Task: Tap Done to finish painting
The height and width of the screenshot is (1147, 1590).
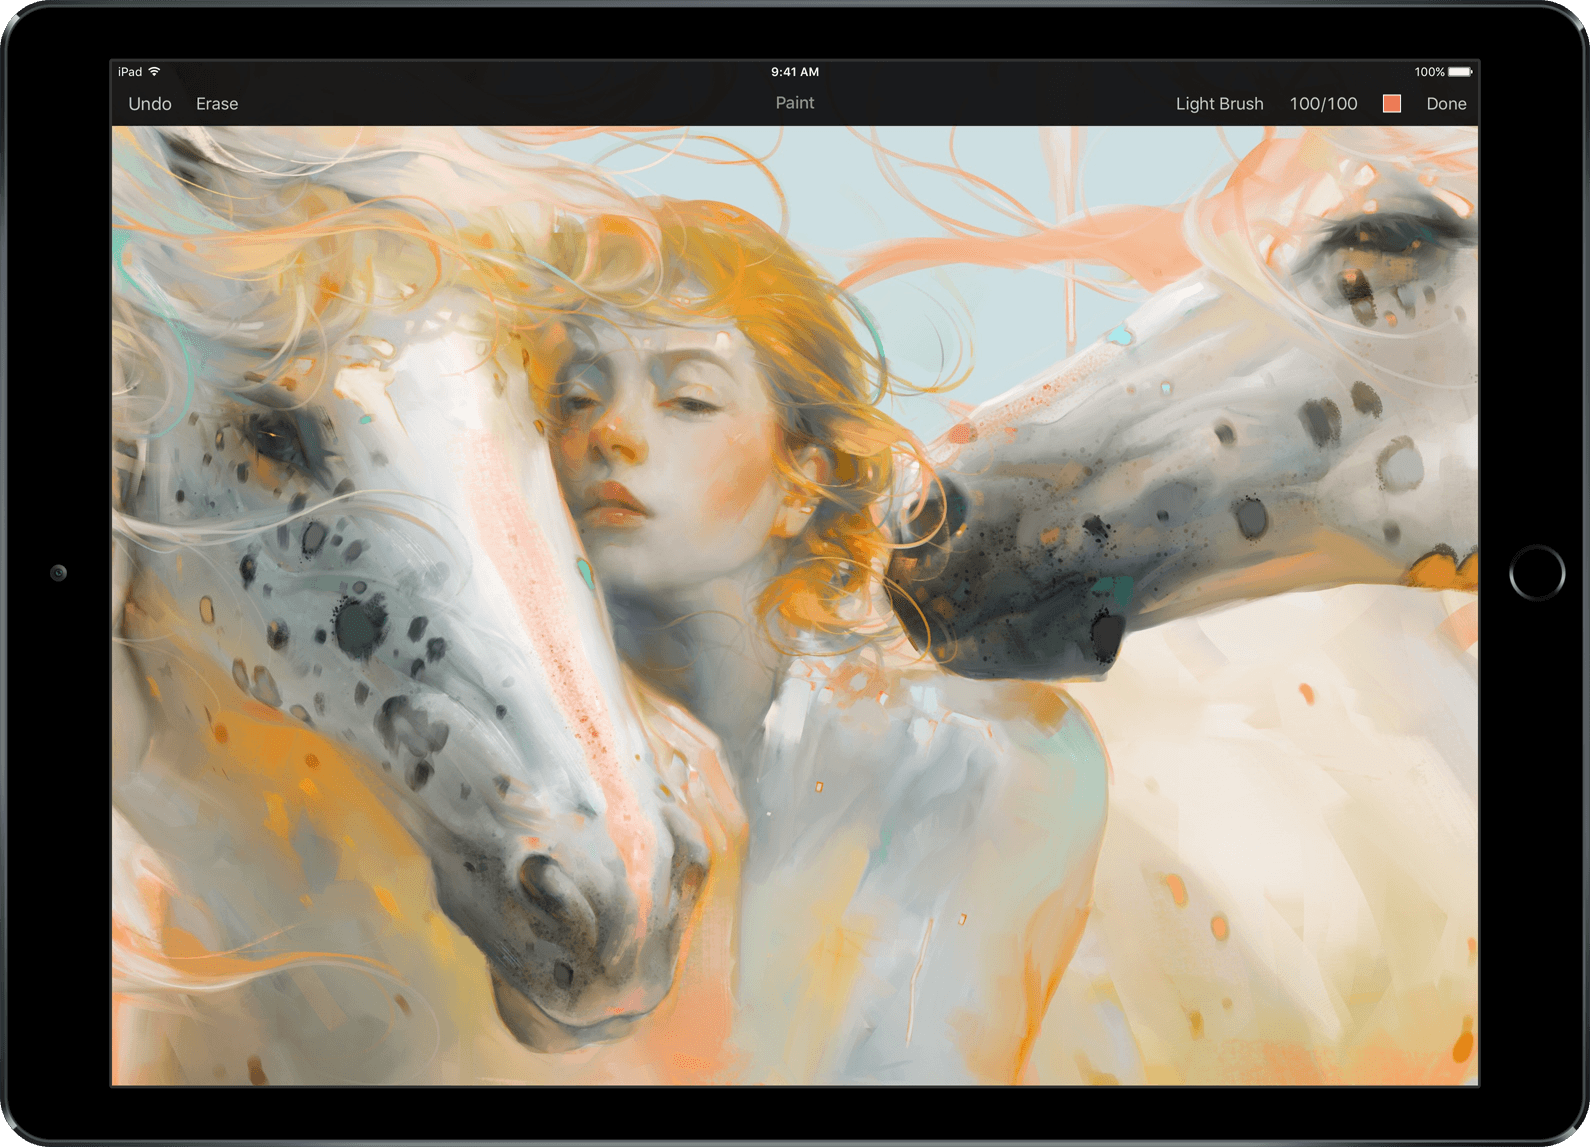Action: tap(1446, 104)
